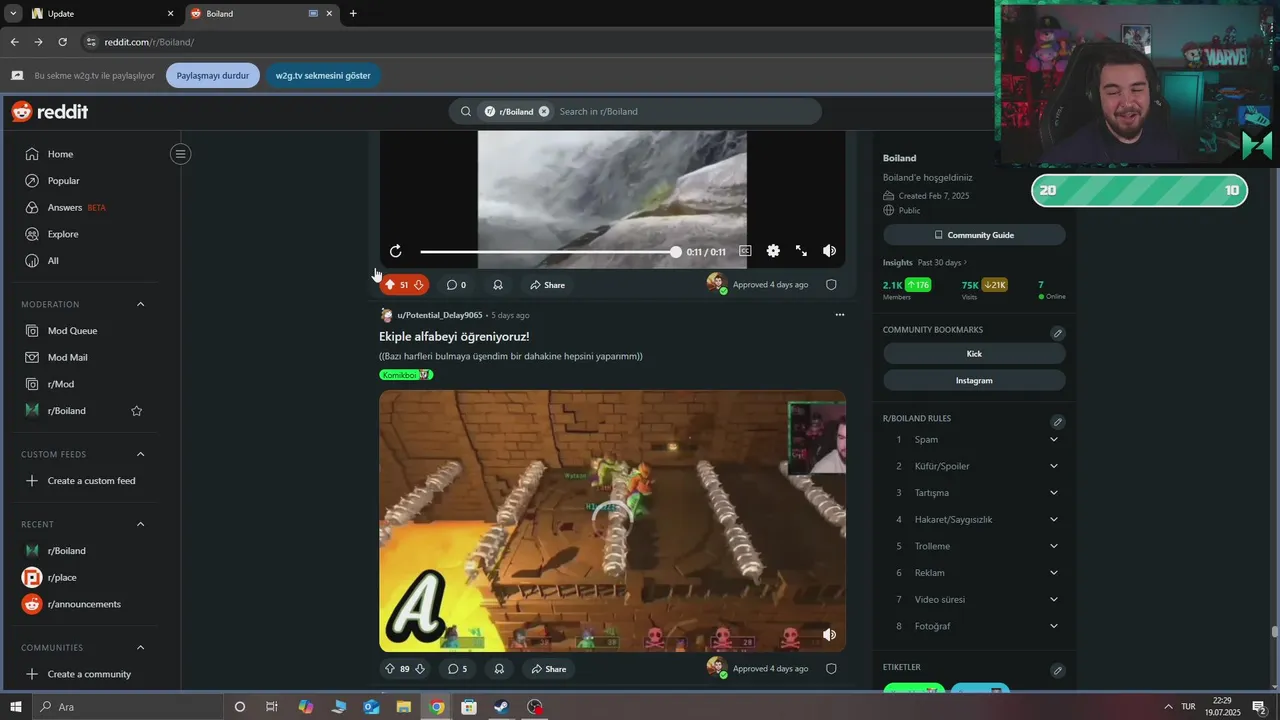Collapse the Recent section
Viewport: 1280px width, 720px height.
pyautogui.click(x=141, y=524)
